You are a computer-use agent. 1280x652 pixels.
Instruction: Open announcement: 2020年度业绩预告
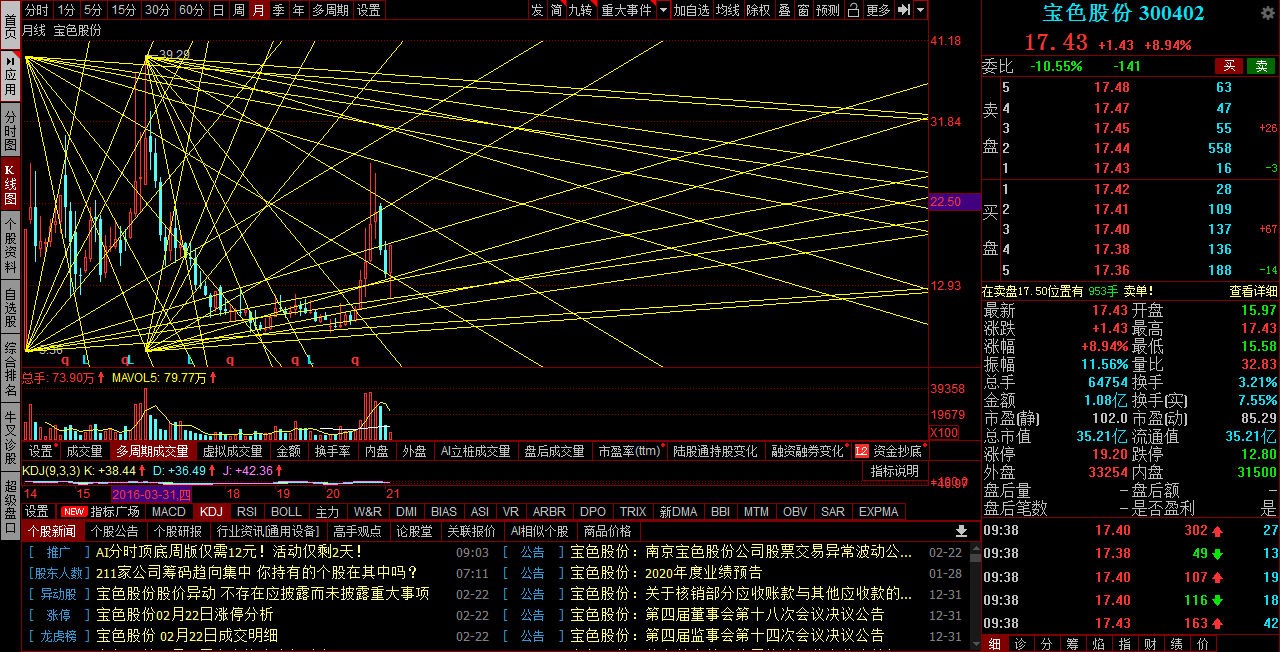704,572
